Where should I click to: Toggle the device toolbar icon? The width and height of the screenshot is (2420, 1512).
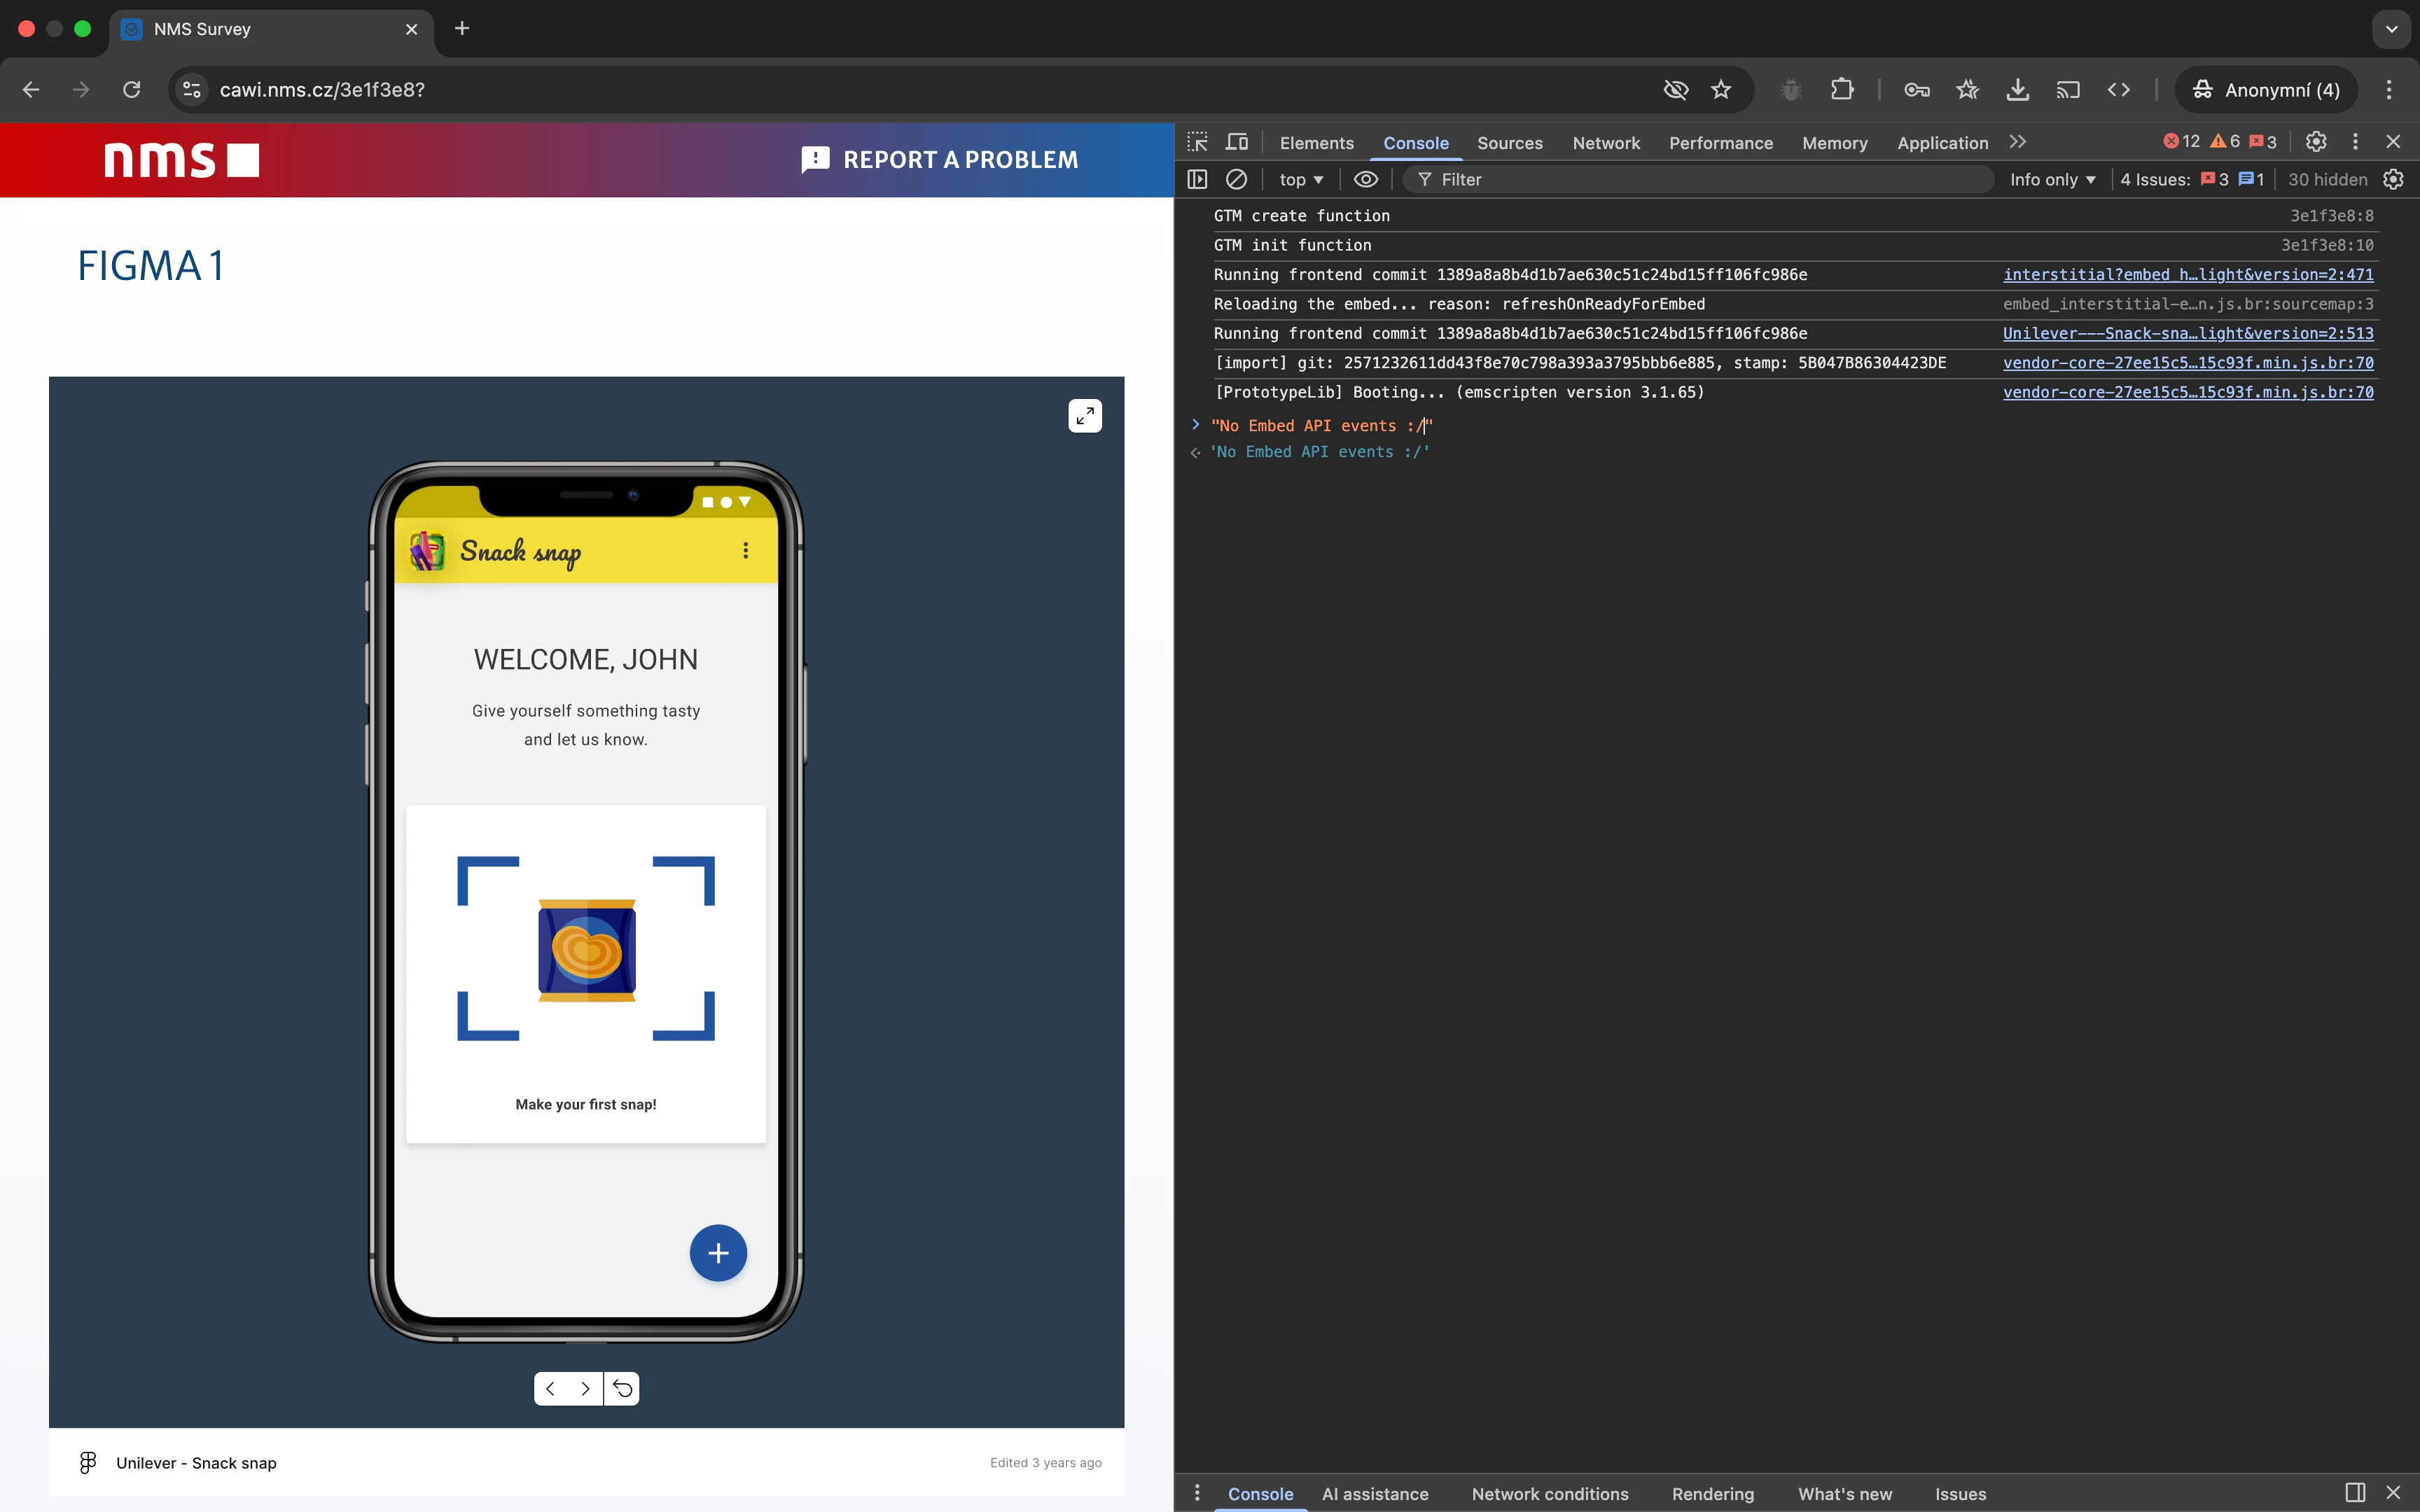(1237, 142)
